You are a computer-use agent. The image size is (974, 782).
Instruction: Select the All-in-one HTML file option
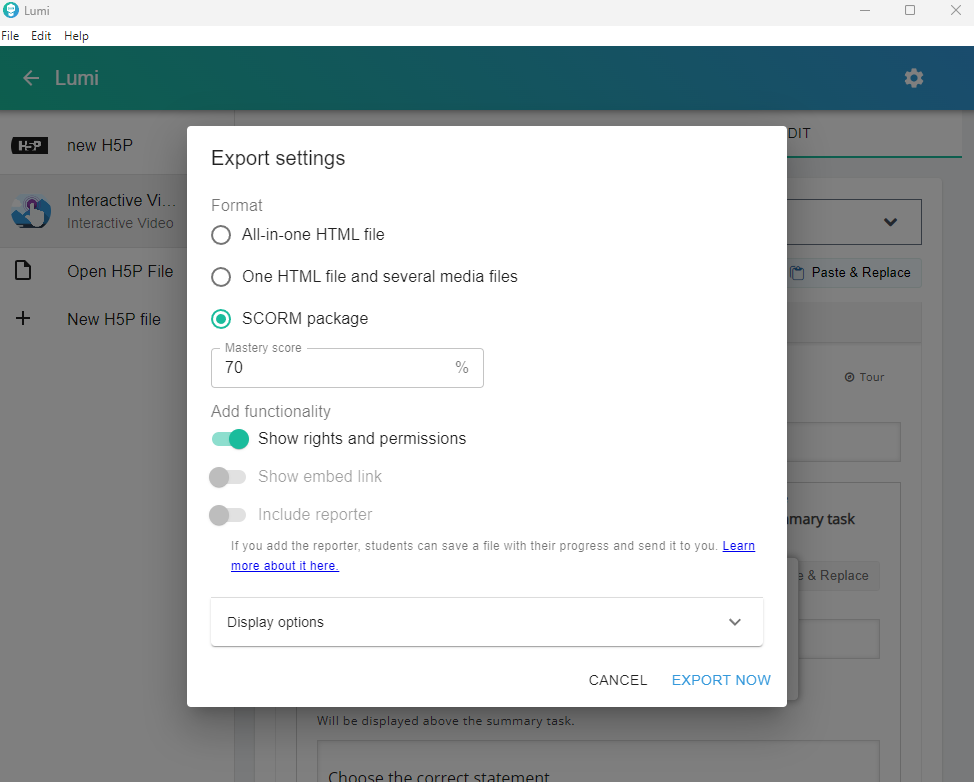point(221,235)
